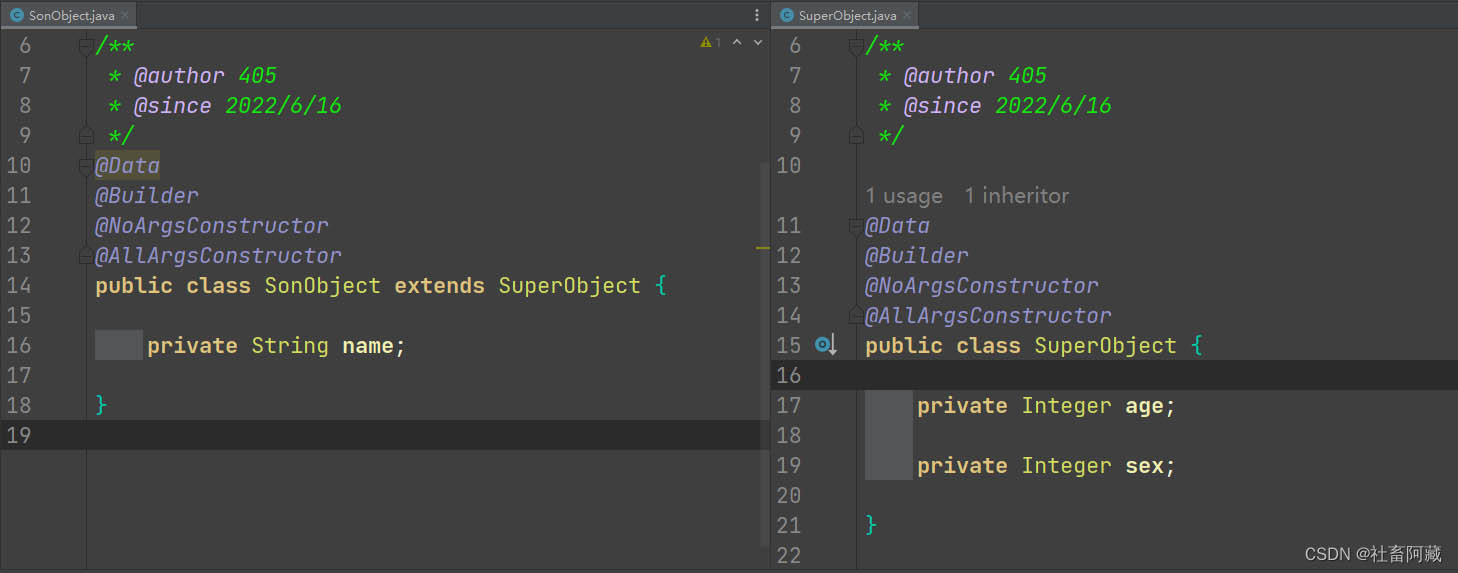The image size is (1458, 573).
Task: Open the "1 usage" code hint
Action: coord(904,196)
